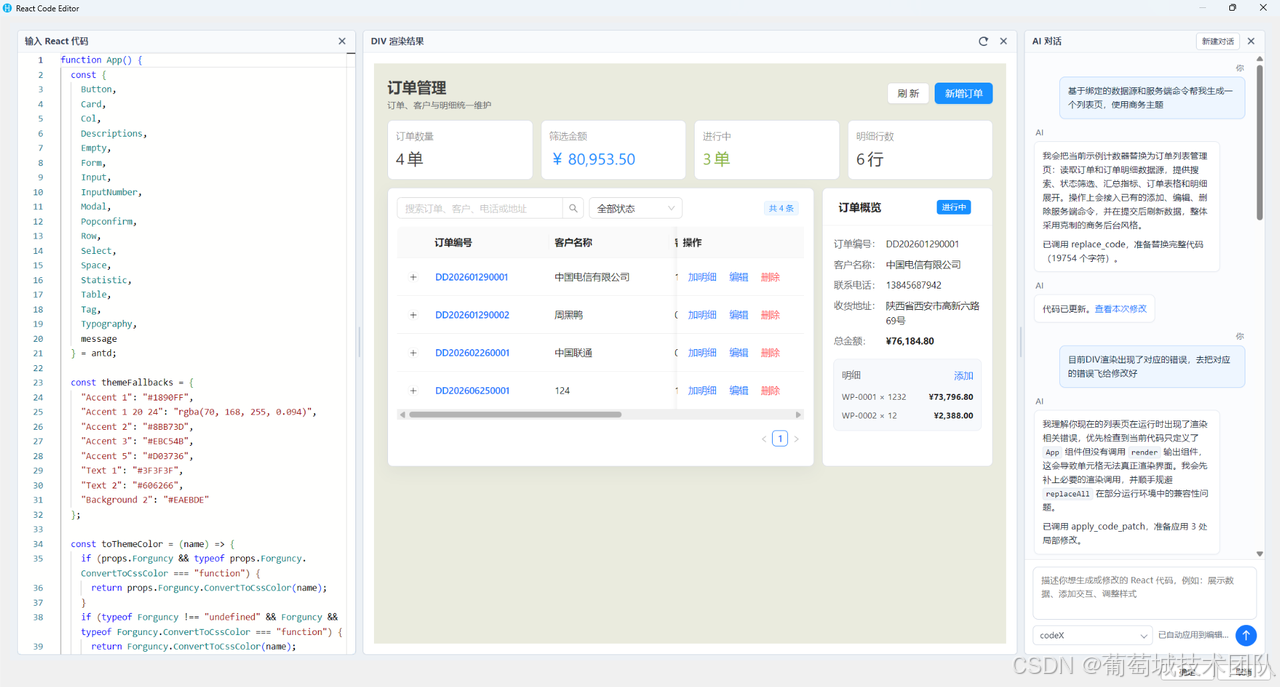Open the 全部状态 status dropdown
1280x687 pixels.
[635, 208]
